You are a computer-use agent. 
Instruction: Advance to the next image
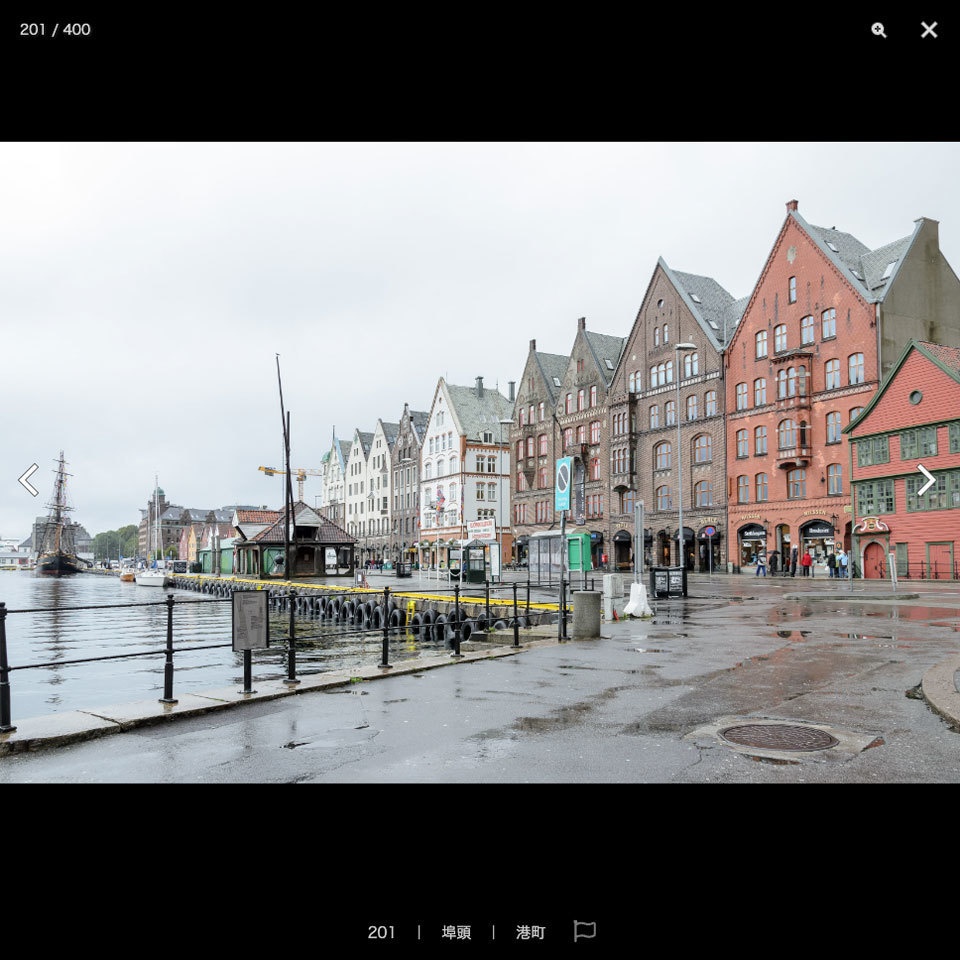pyautogui.click(x=925, y=479)
